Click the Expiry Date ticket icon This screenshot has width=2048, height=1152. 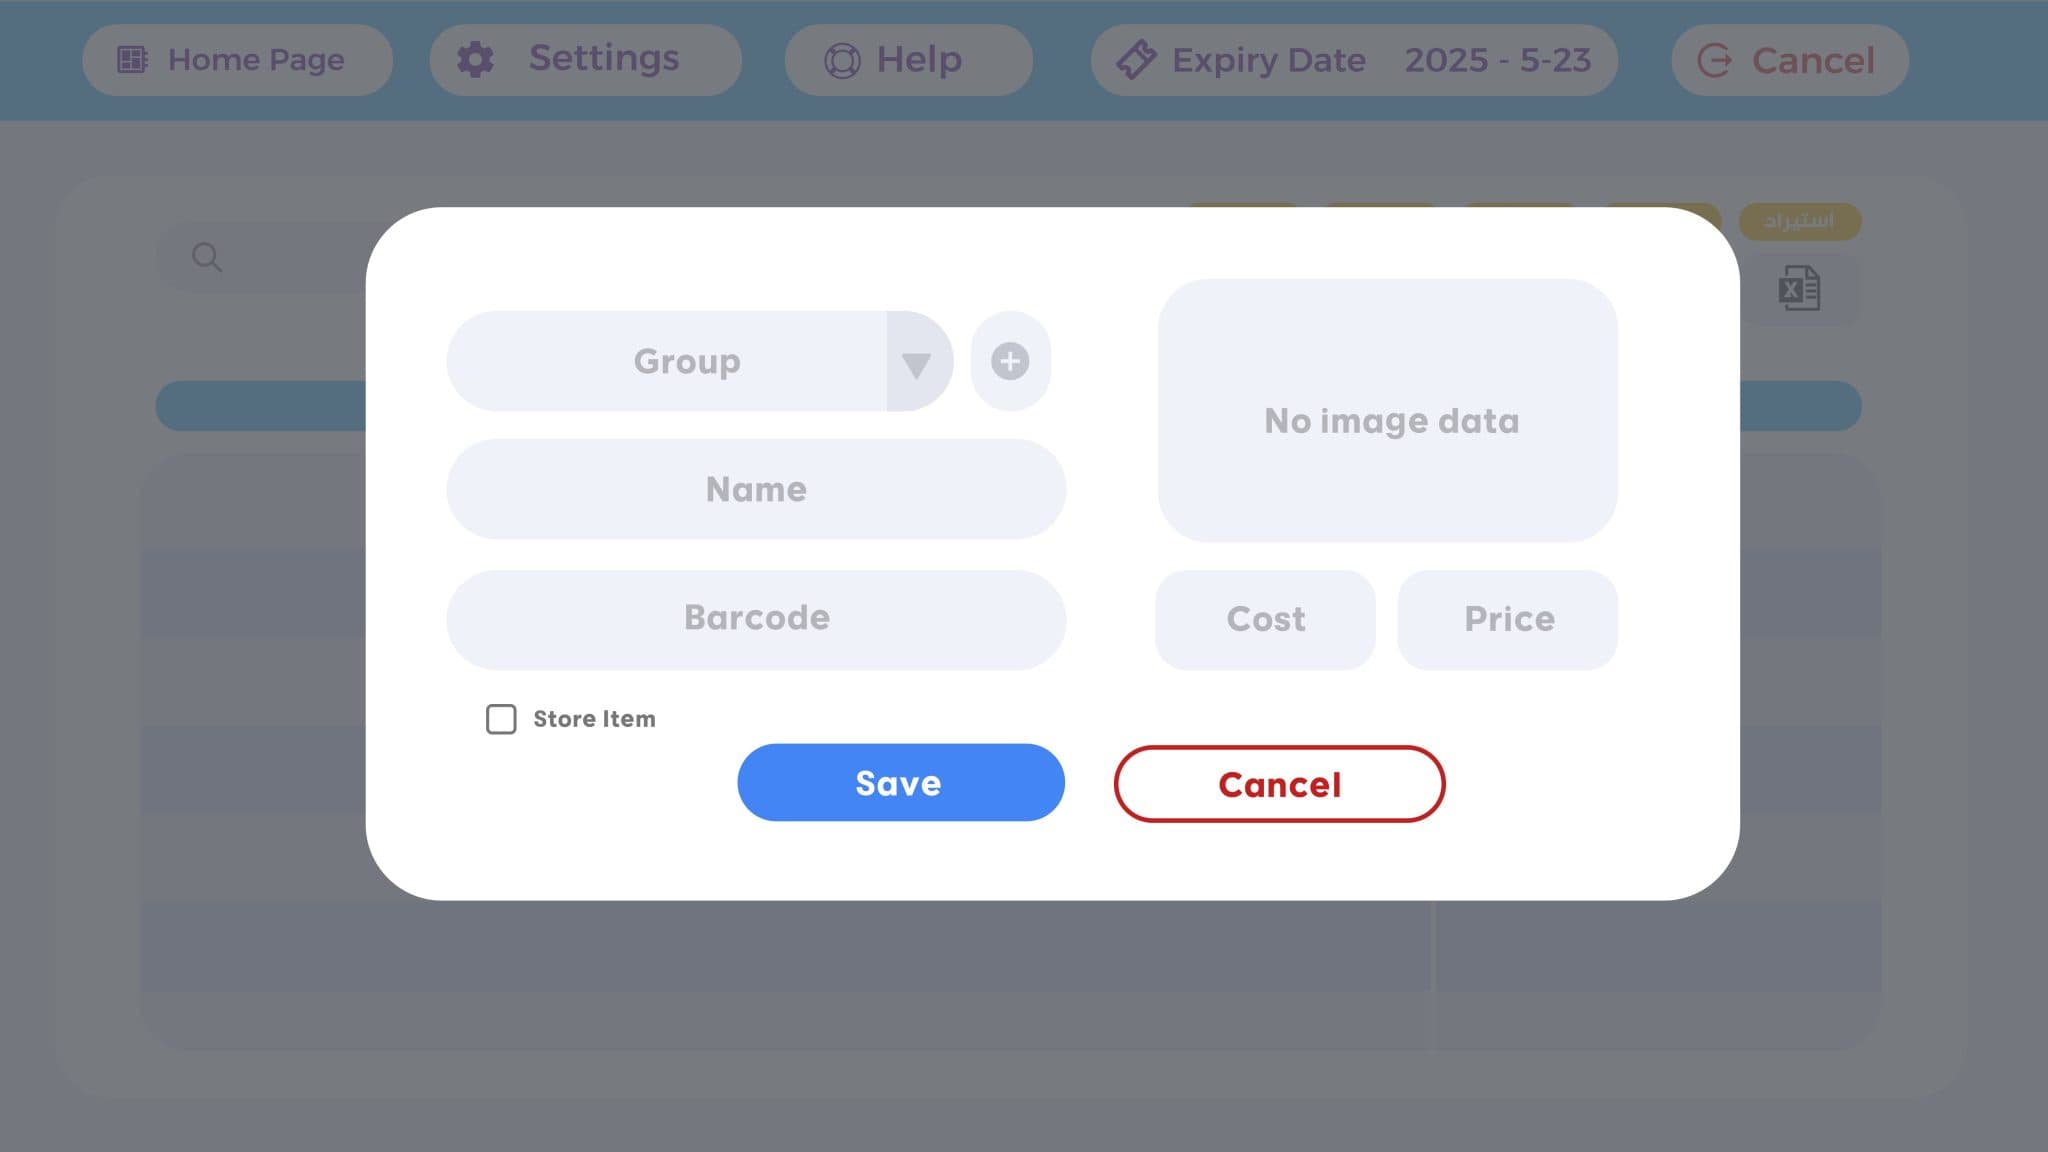pos(1136,60)
